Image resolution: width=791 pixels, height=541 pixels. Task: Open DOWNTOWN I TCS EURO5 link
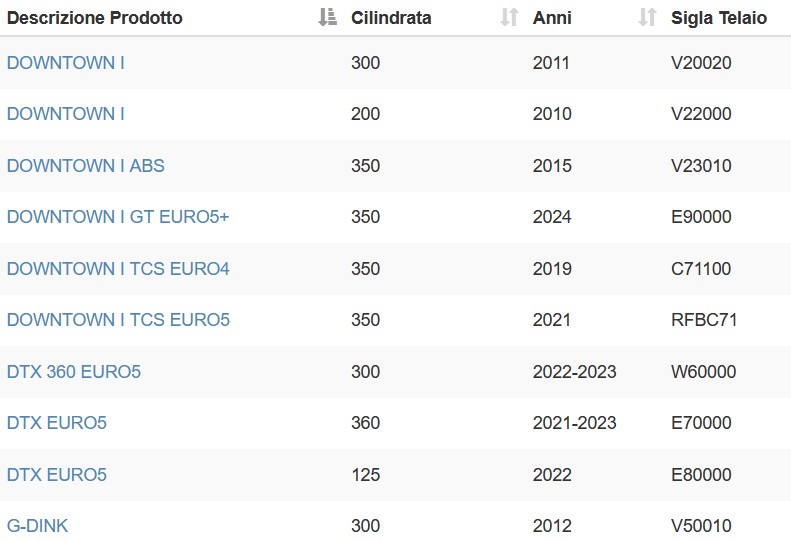tap(118, 319)
